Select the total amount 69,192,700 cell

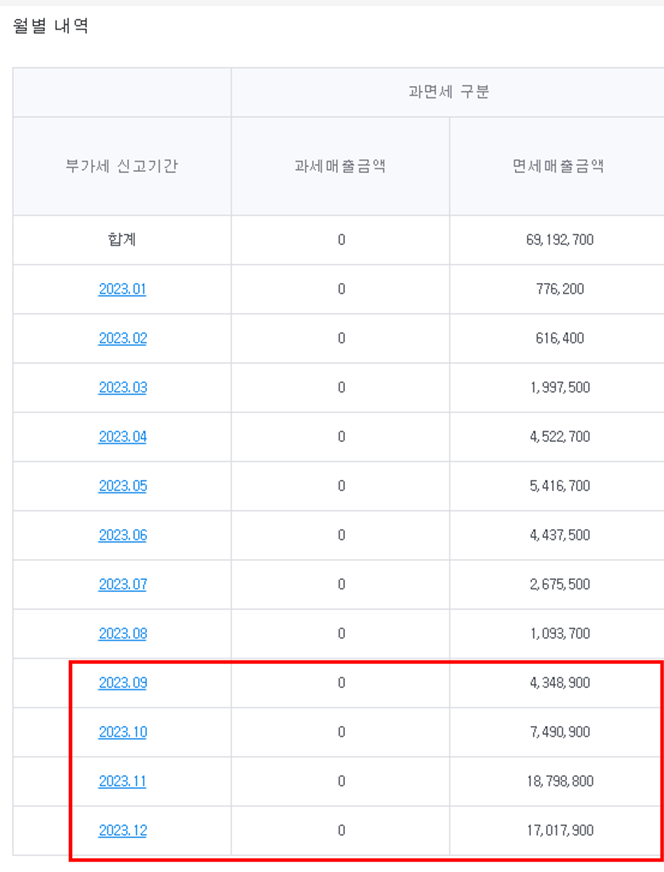[x=560, y=240]
